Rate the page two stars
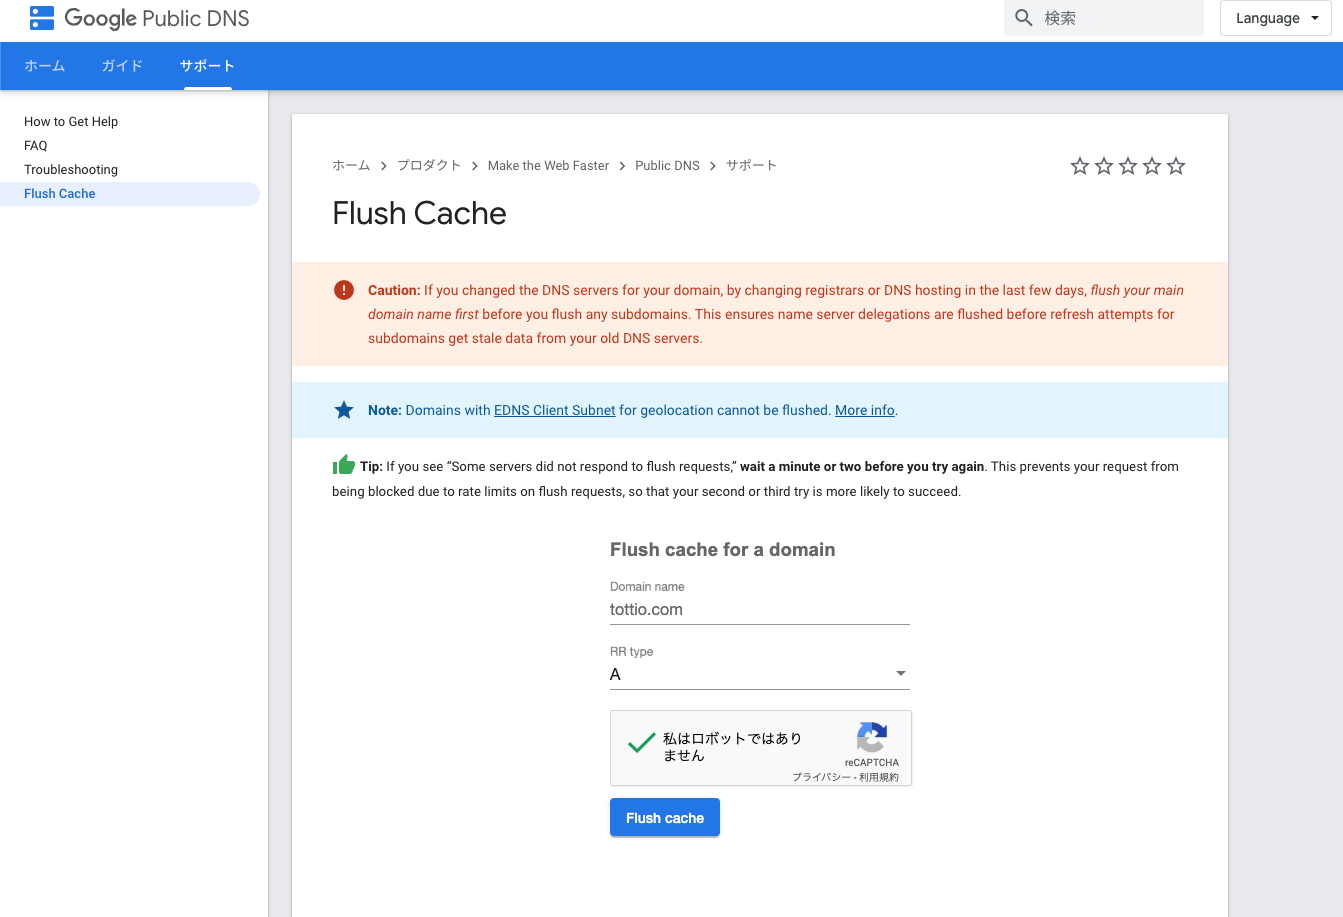Viewport: 1343px width, 917px height. tap(1104, 166)
